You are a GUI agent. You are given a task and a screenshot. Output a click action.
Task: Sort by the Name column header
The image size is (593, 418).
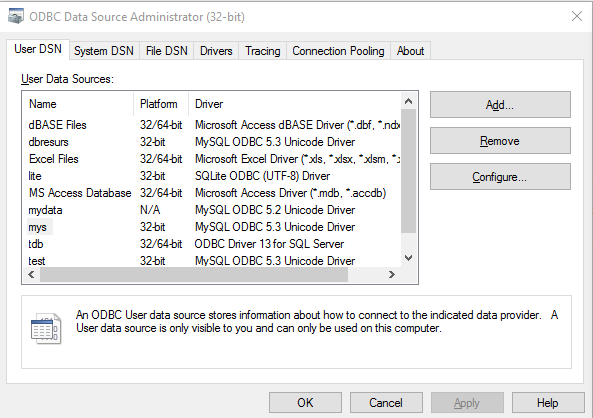[x=78, y=104]
